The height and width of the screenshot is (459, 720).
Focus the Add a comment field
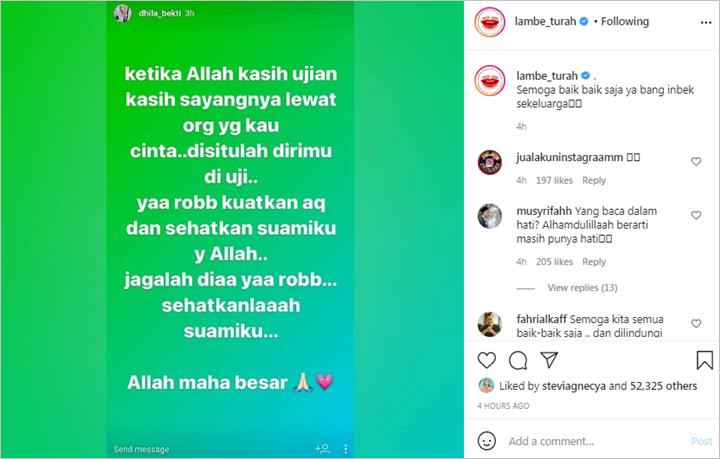pyautogui.click(x=597, y=442)
